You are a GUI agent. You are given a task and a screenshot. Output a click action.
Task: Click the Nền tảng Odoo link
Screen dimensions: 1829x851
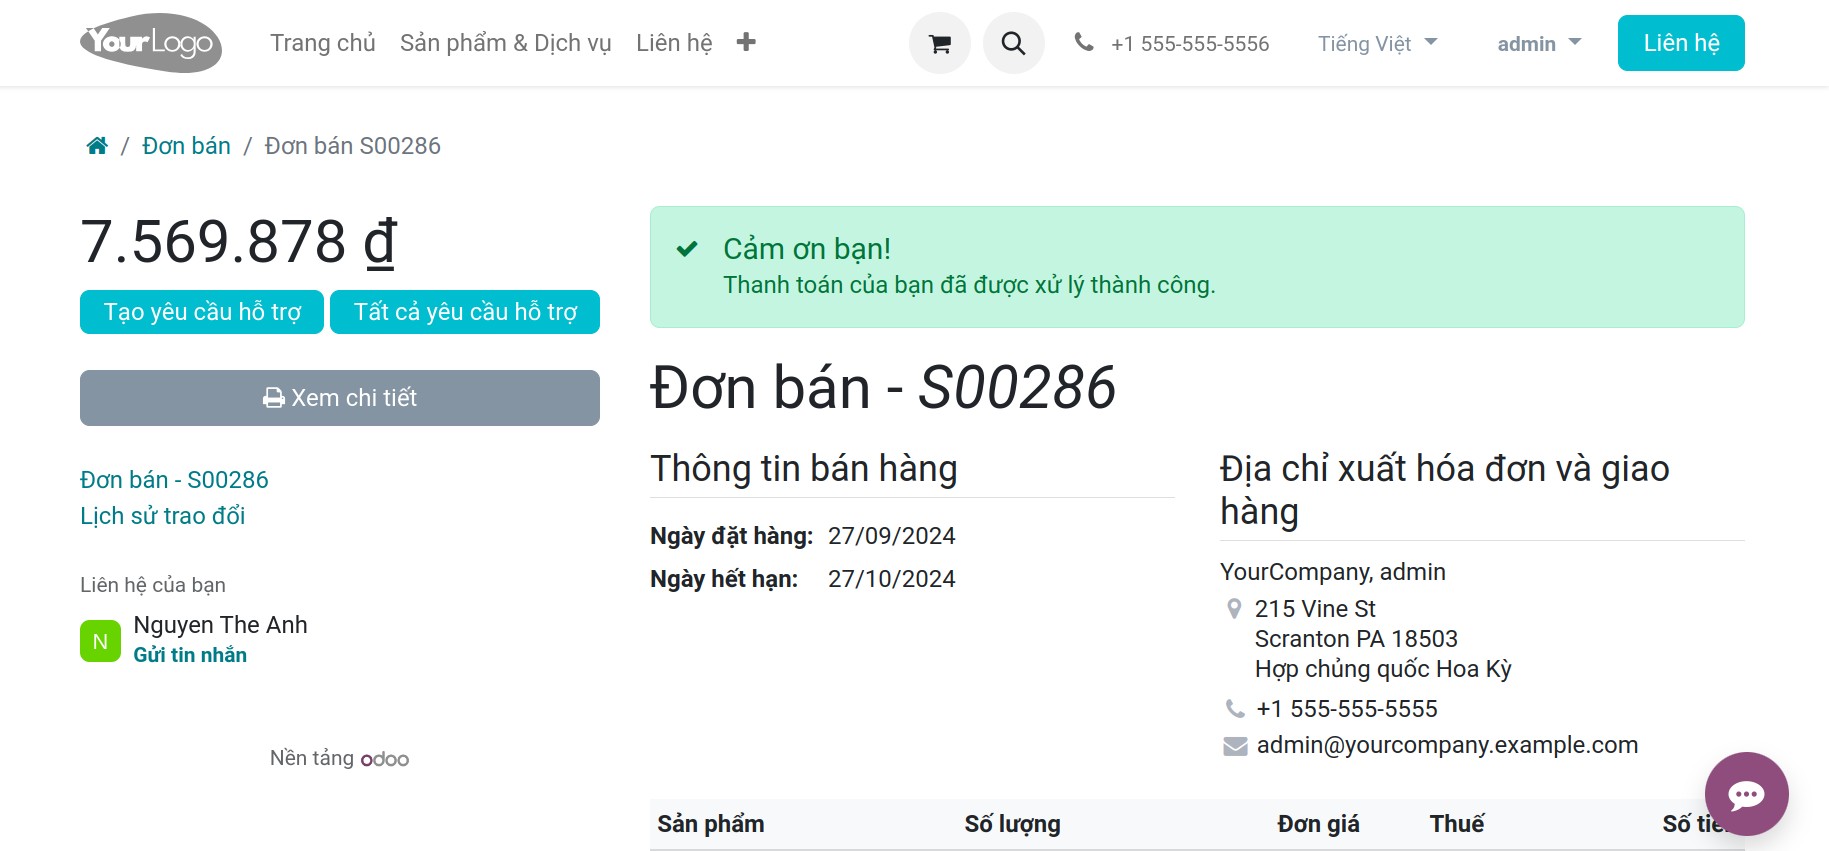(x=339, y=758)
